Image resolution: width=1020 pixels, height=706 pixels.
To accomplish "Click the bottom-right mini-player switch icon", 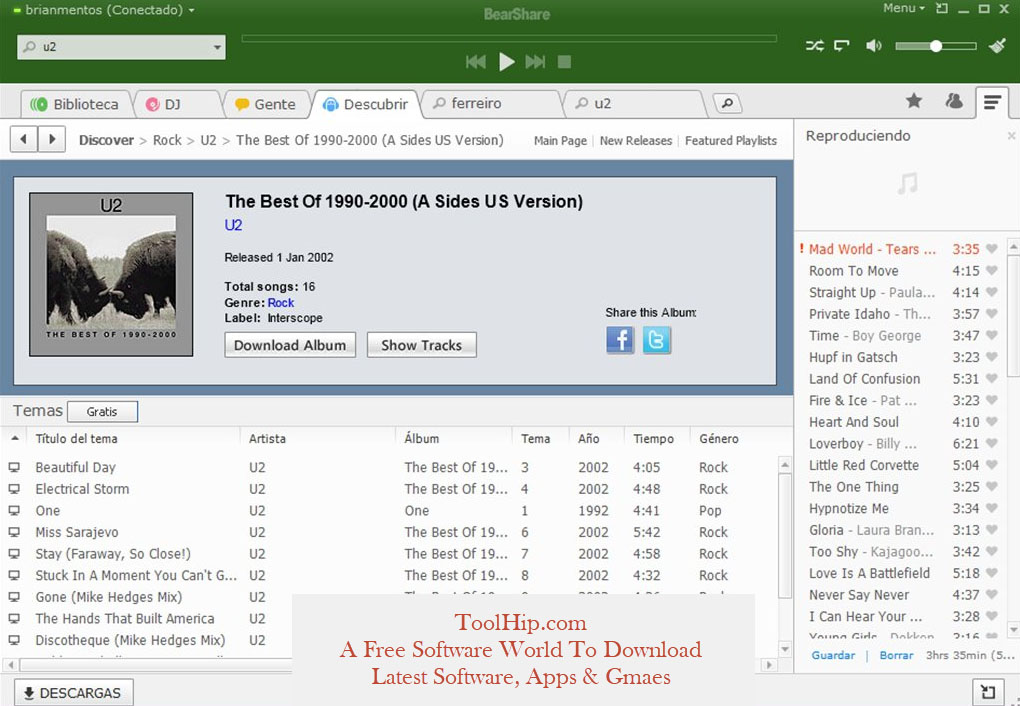I will click(987, 691).
